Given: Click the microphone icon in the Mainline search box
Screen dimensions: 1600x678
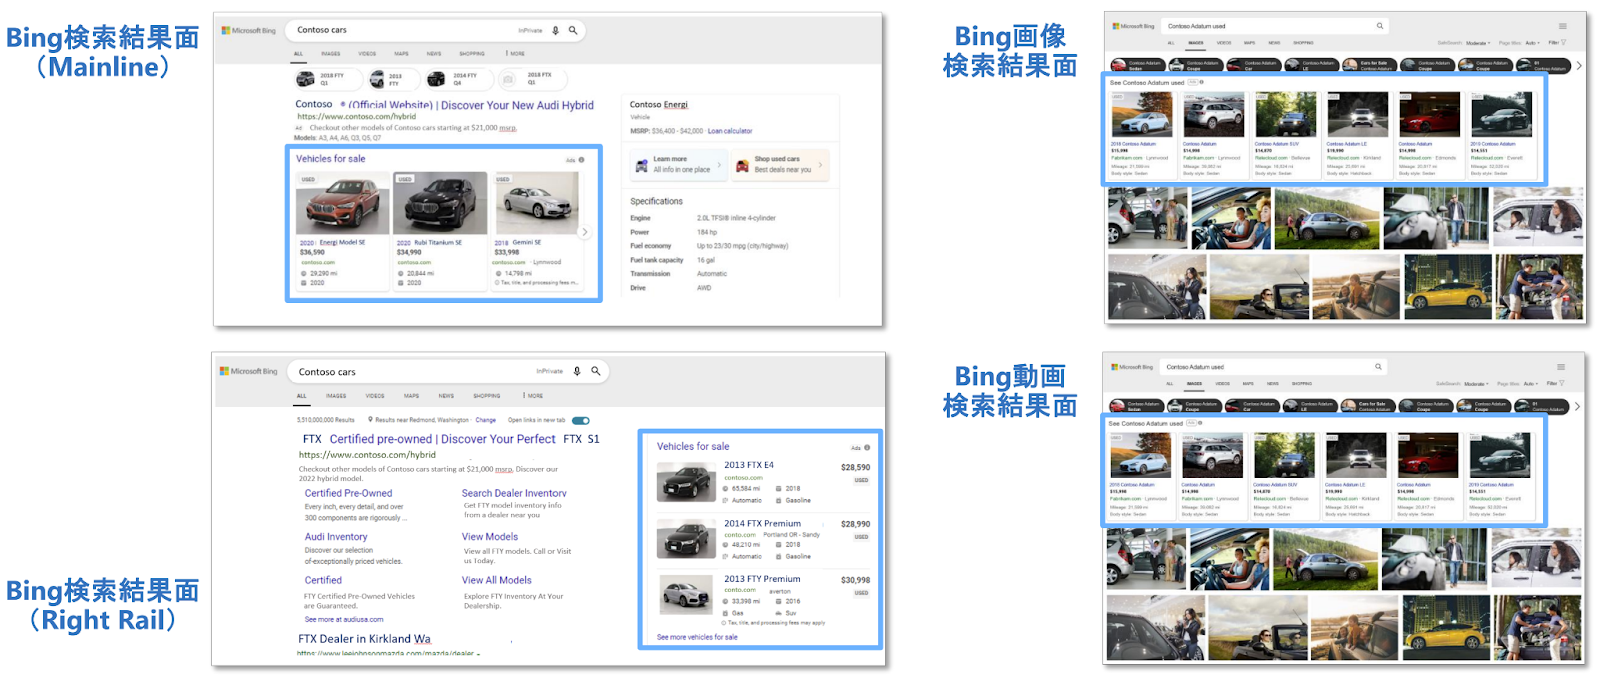Looking at the screenshot, I should tap(556, 31).
